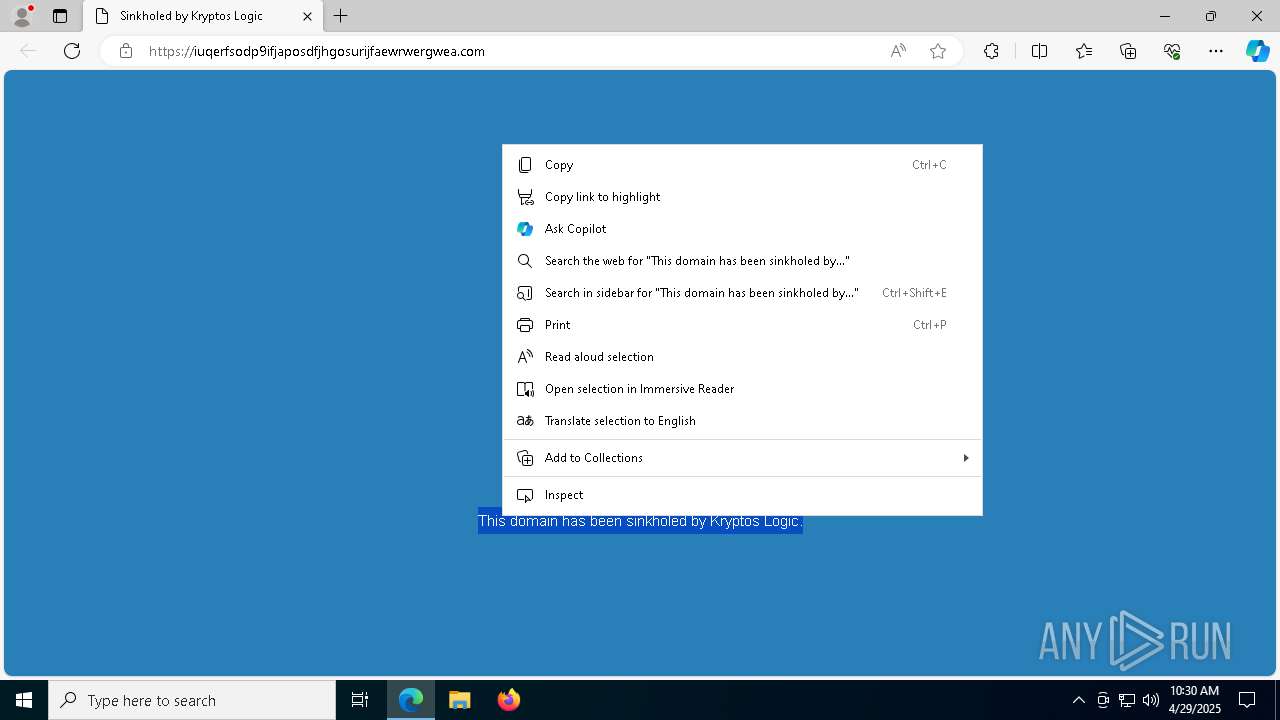Open network status tray icon
This screenshot has height=720, width=1280.
click(x=1127, y=700)
